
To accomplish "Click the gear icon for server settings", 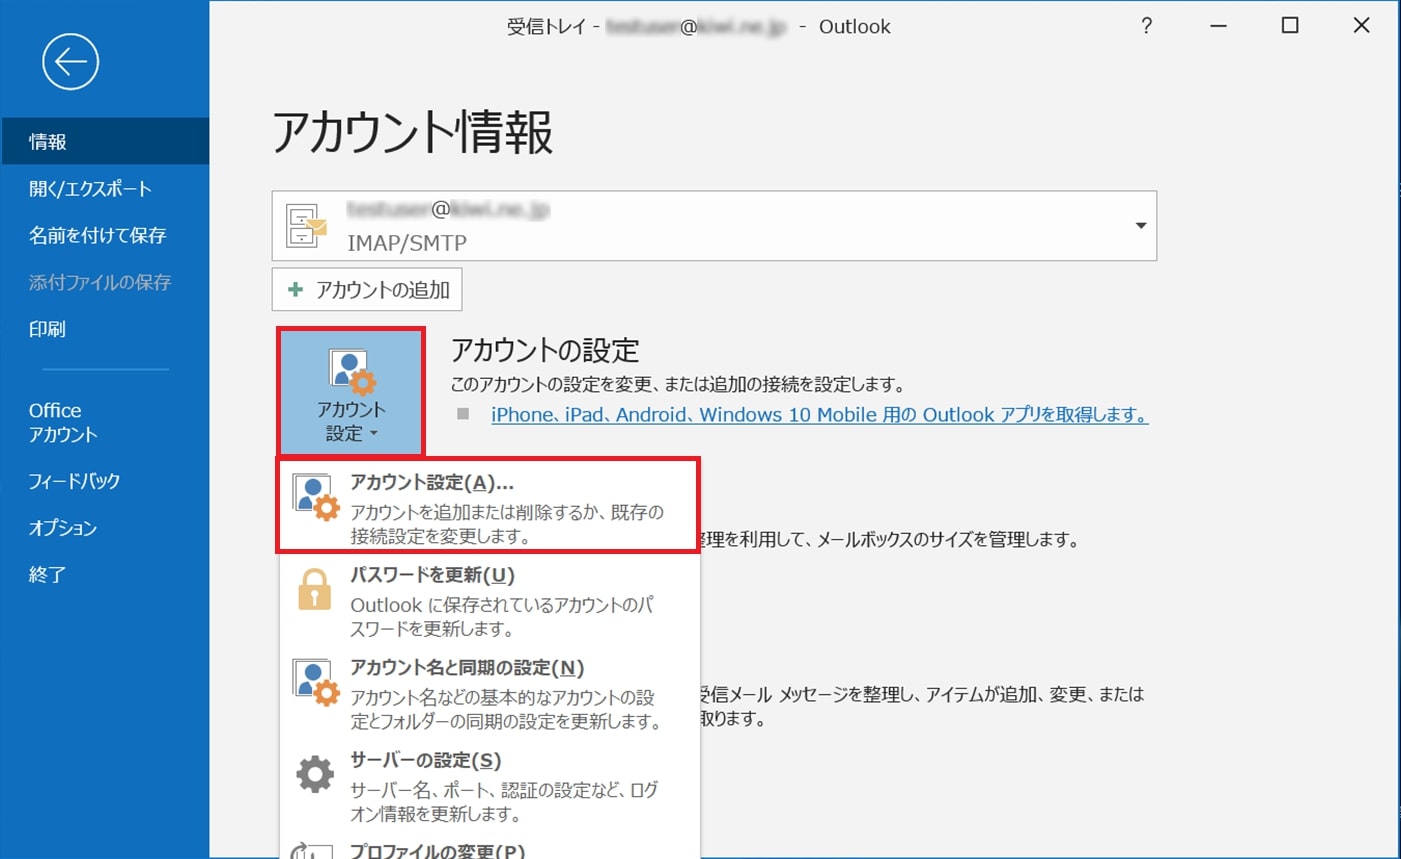I will (314, 774).
